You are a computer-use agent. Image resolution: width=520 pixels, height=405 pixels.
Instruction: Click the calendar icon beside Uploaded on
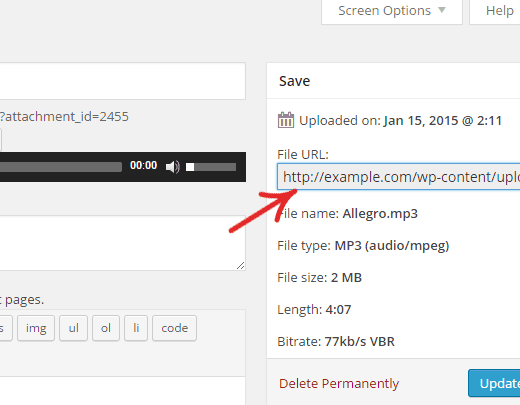pyautogui.click(x=286, y=120)
